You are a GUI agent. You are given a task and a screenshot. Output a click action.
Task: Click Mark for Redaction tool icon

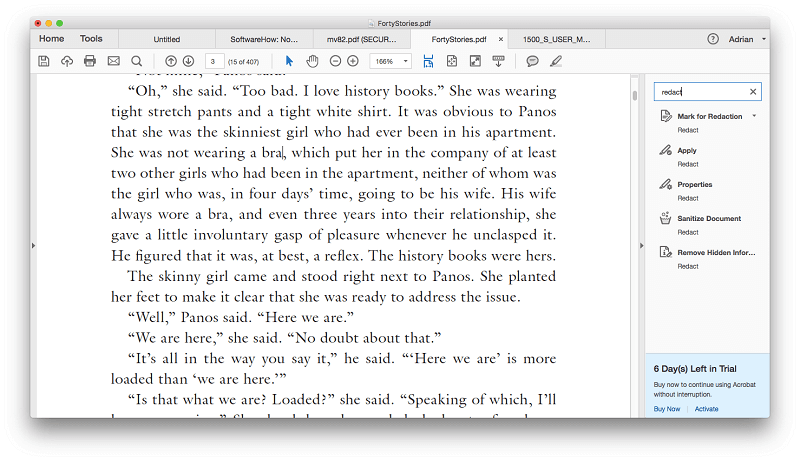[666, 116]
